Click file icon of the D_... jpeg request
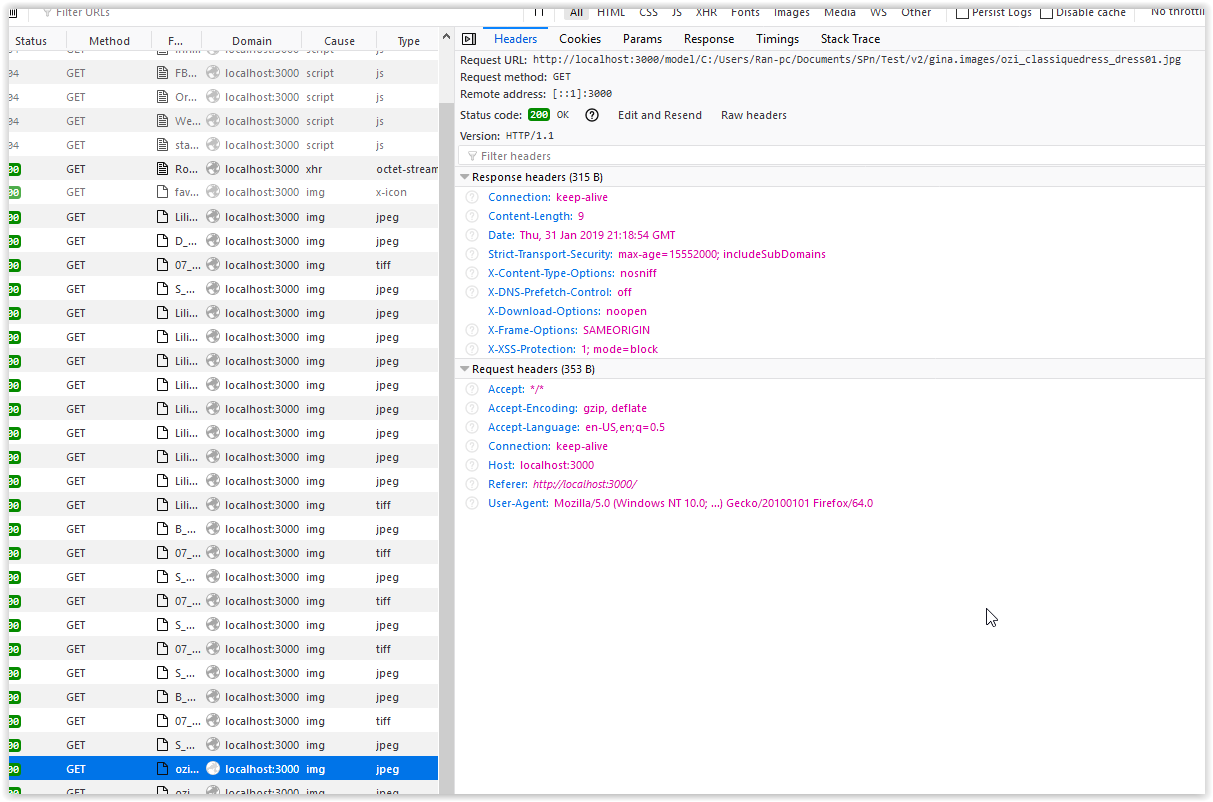This screenshot has height=802, width=1213. [x=163, y=241]
